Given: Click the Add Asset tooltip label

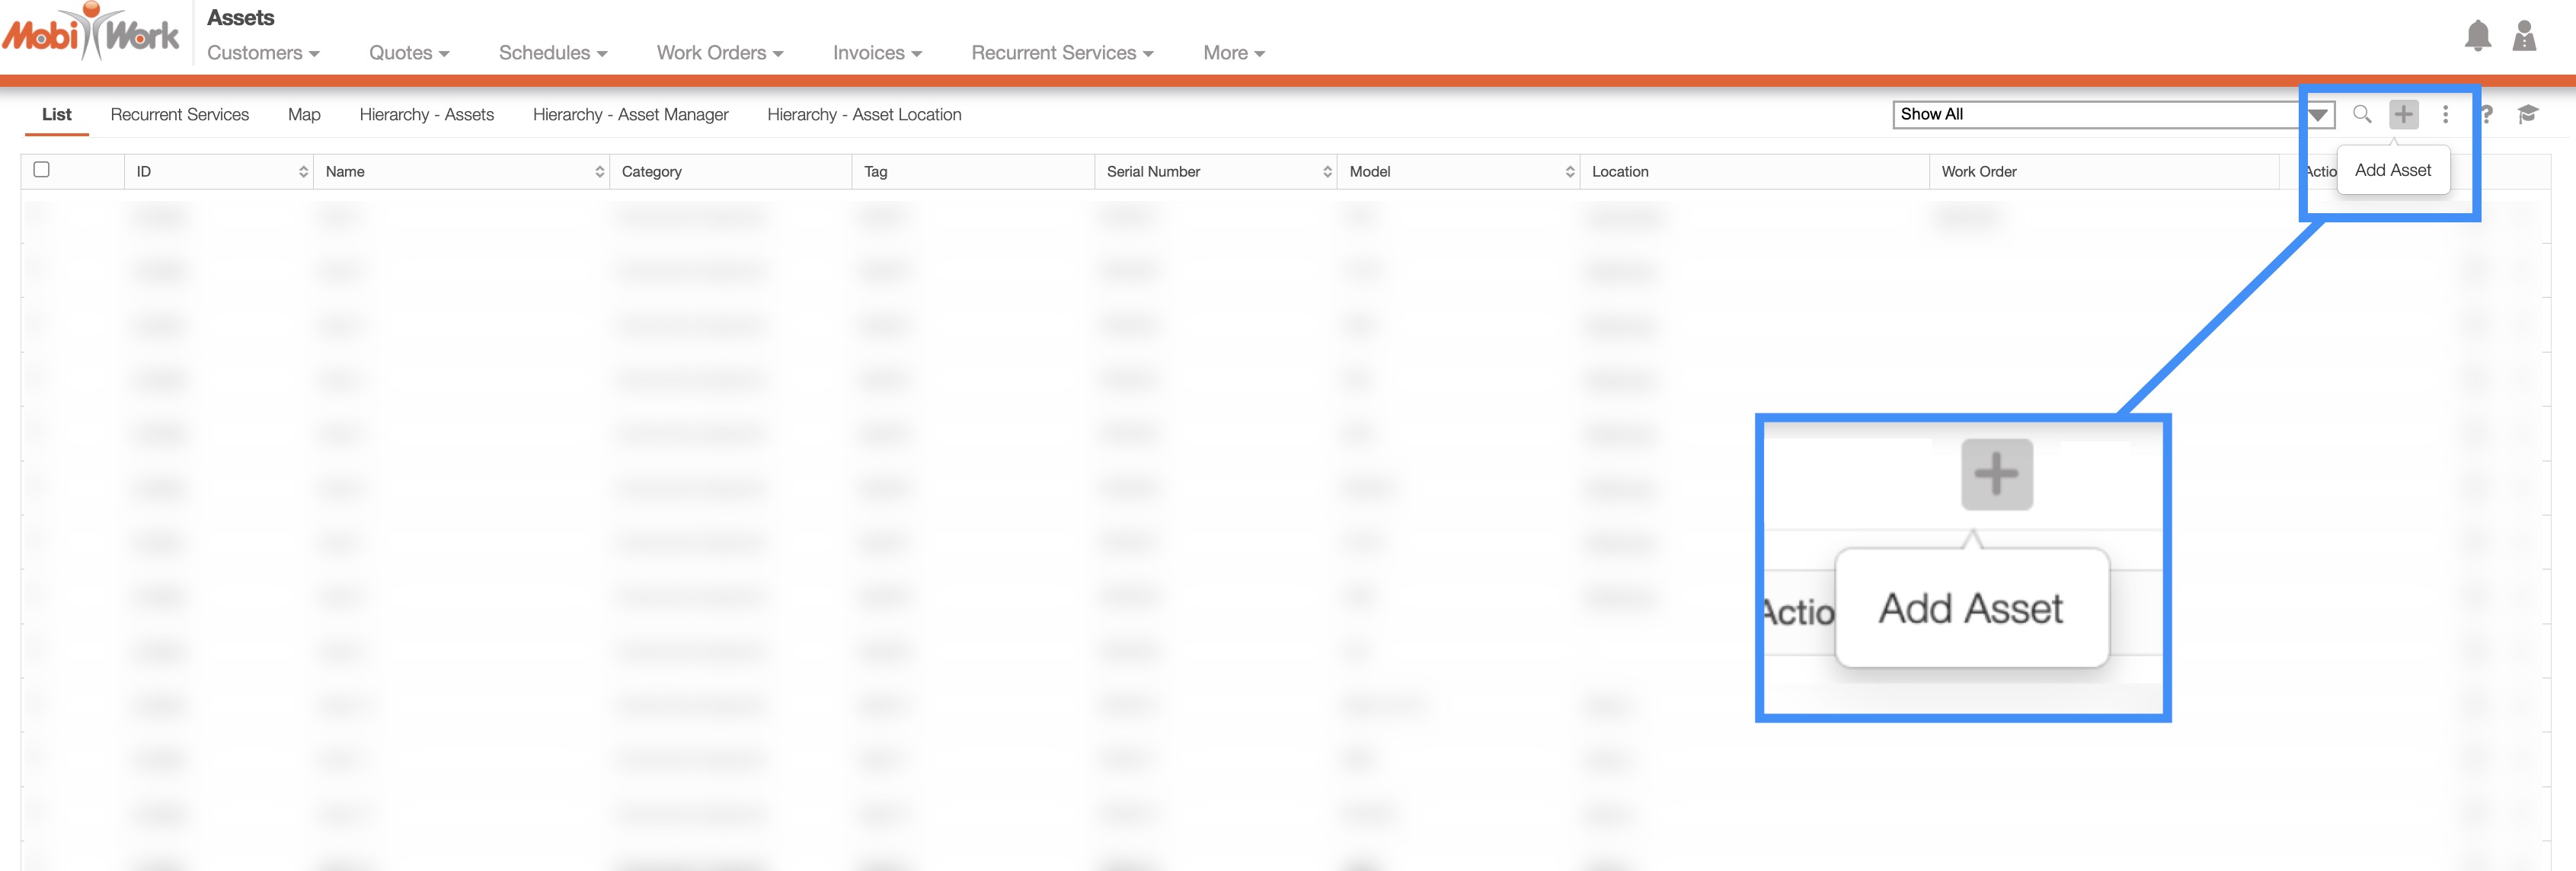Looking at the screenshot, I should pyautogui.click(x=2392, y=170).
